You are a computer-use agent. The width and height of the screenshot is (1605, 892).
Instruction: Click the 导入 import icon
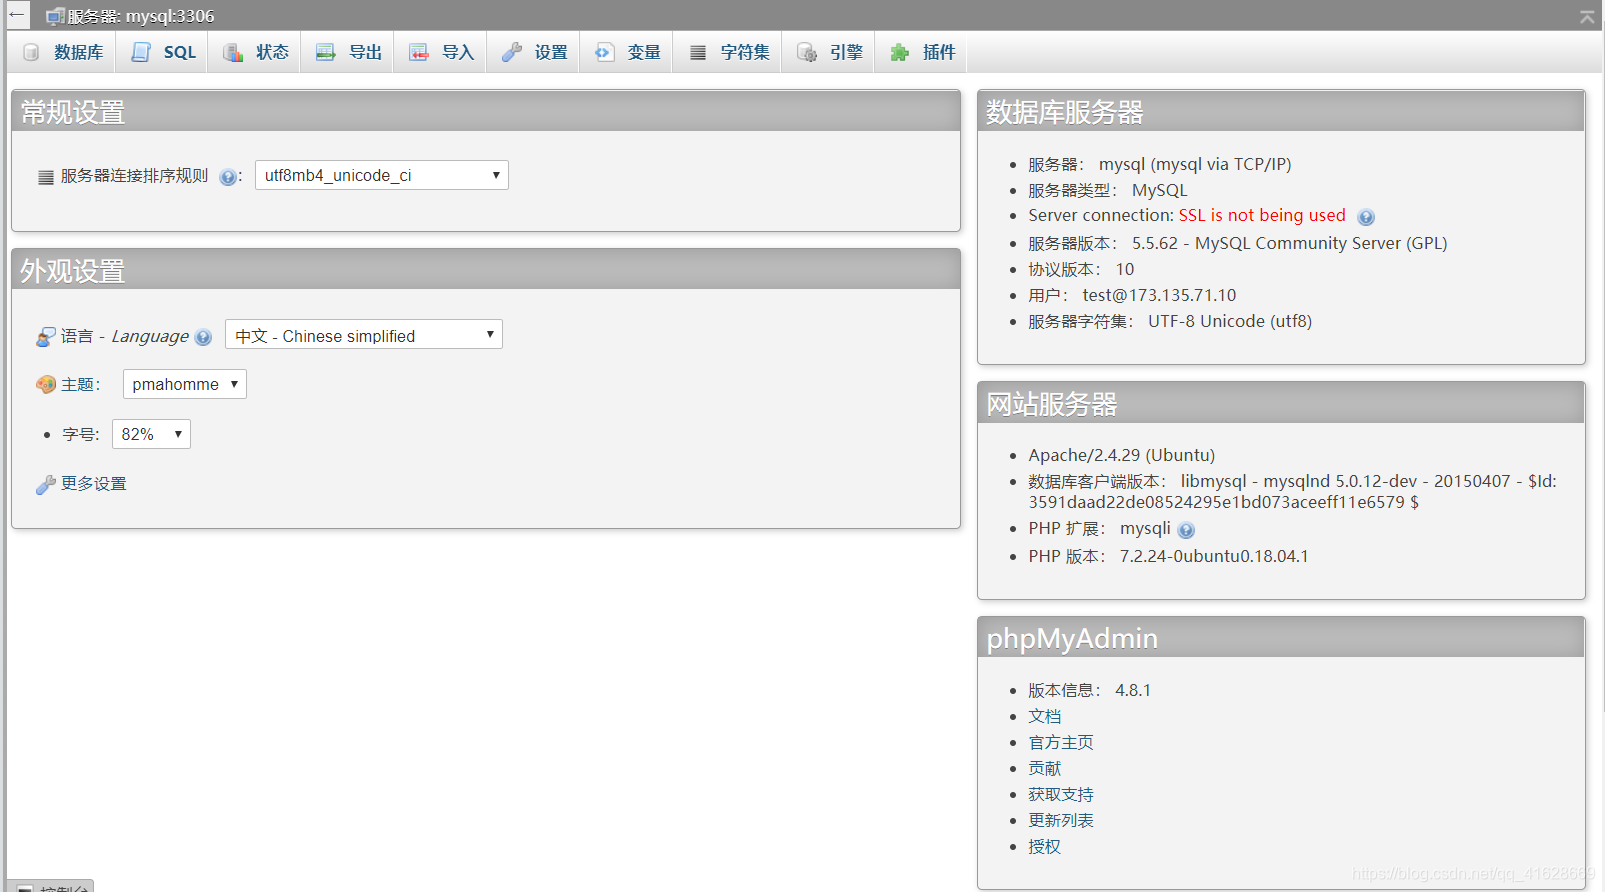(x=419, y=52)
